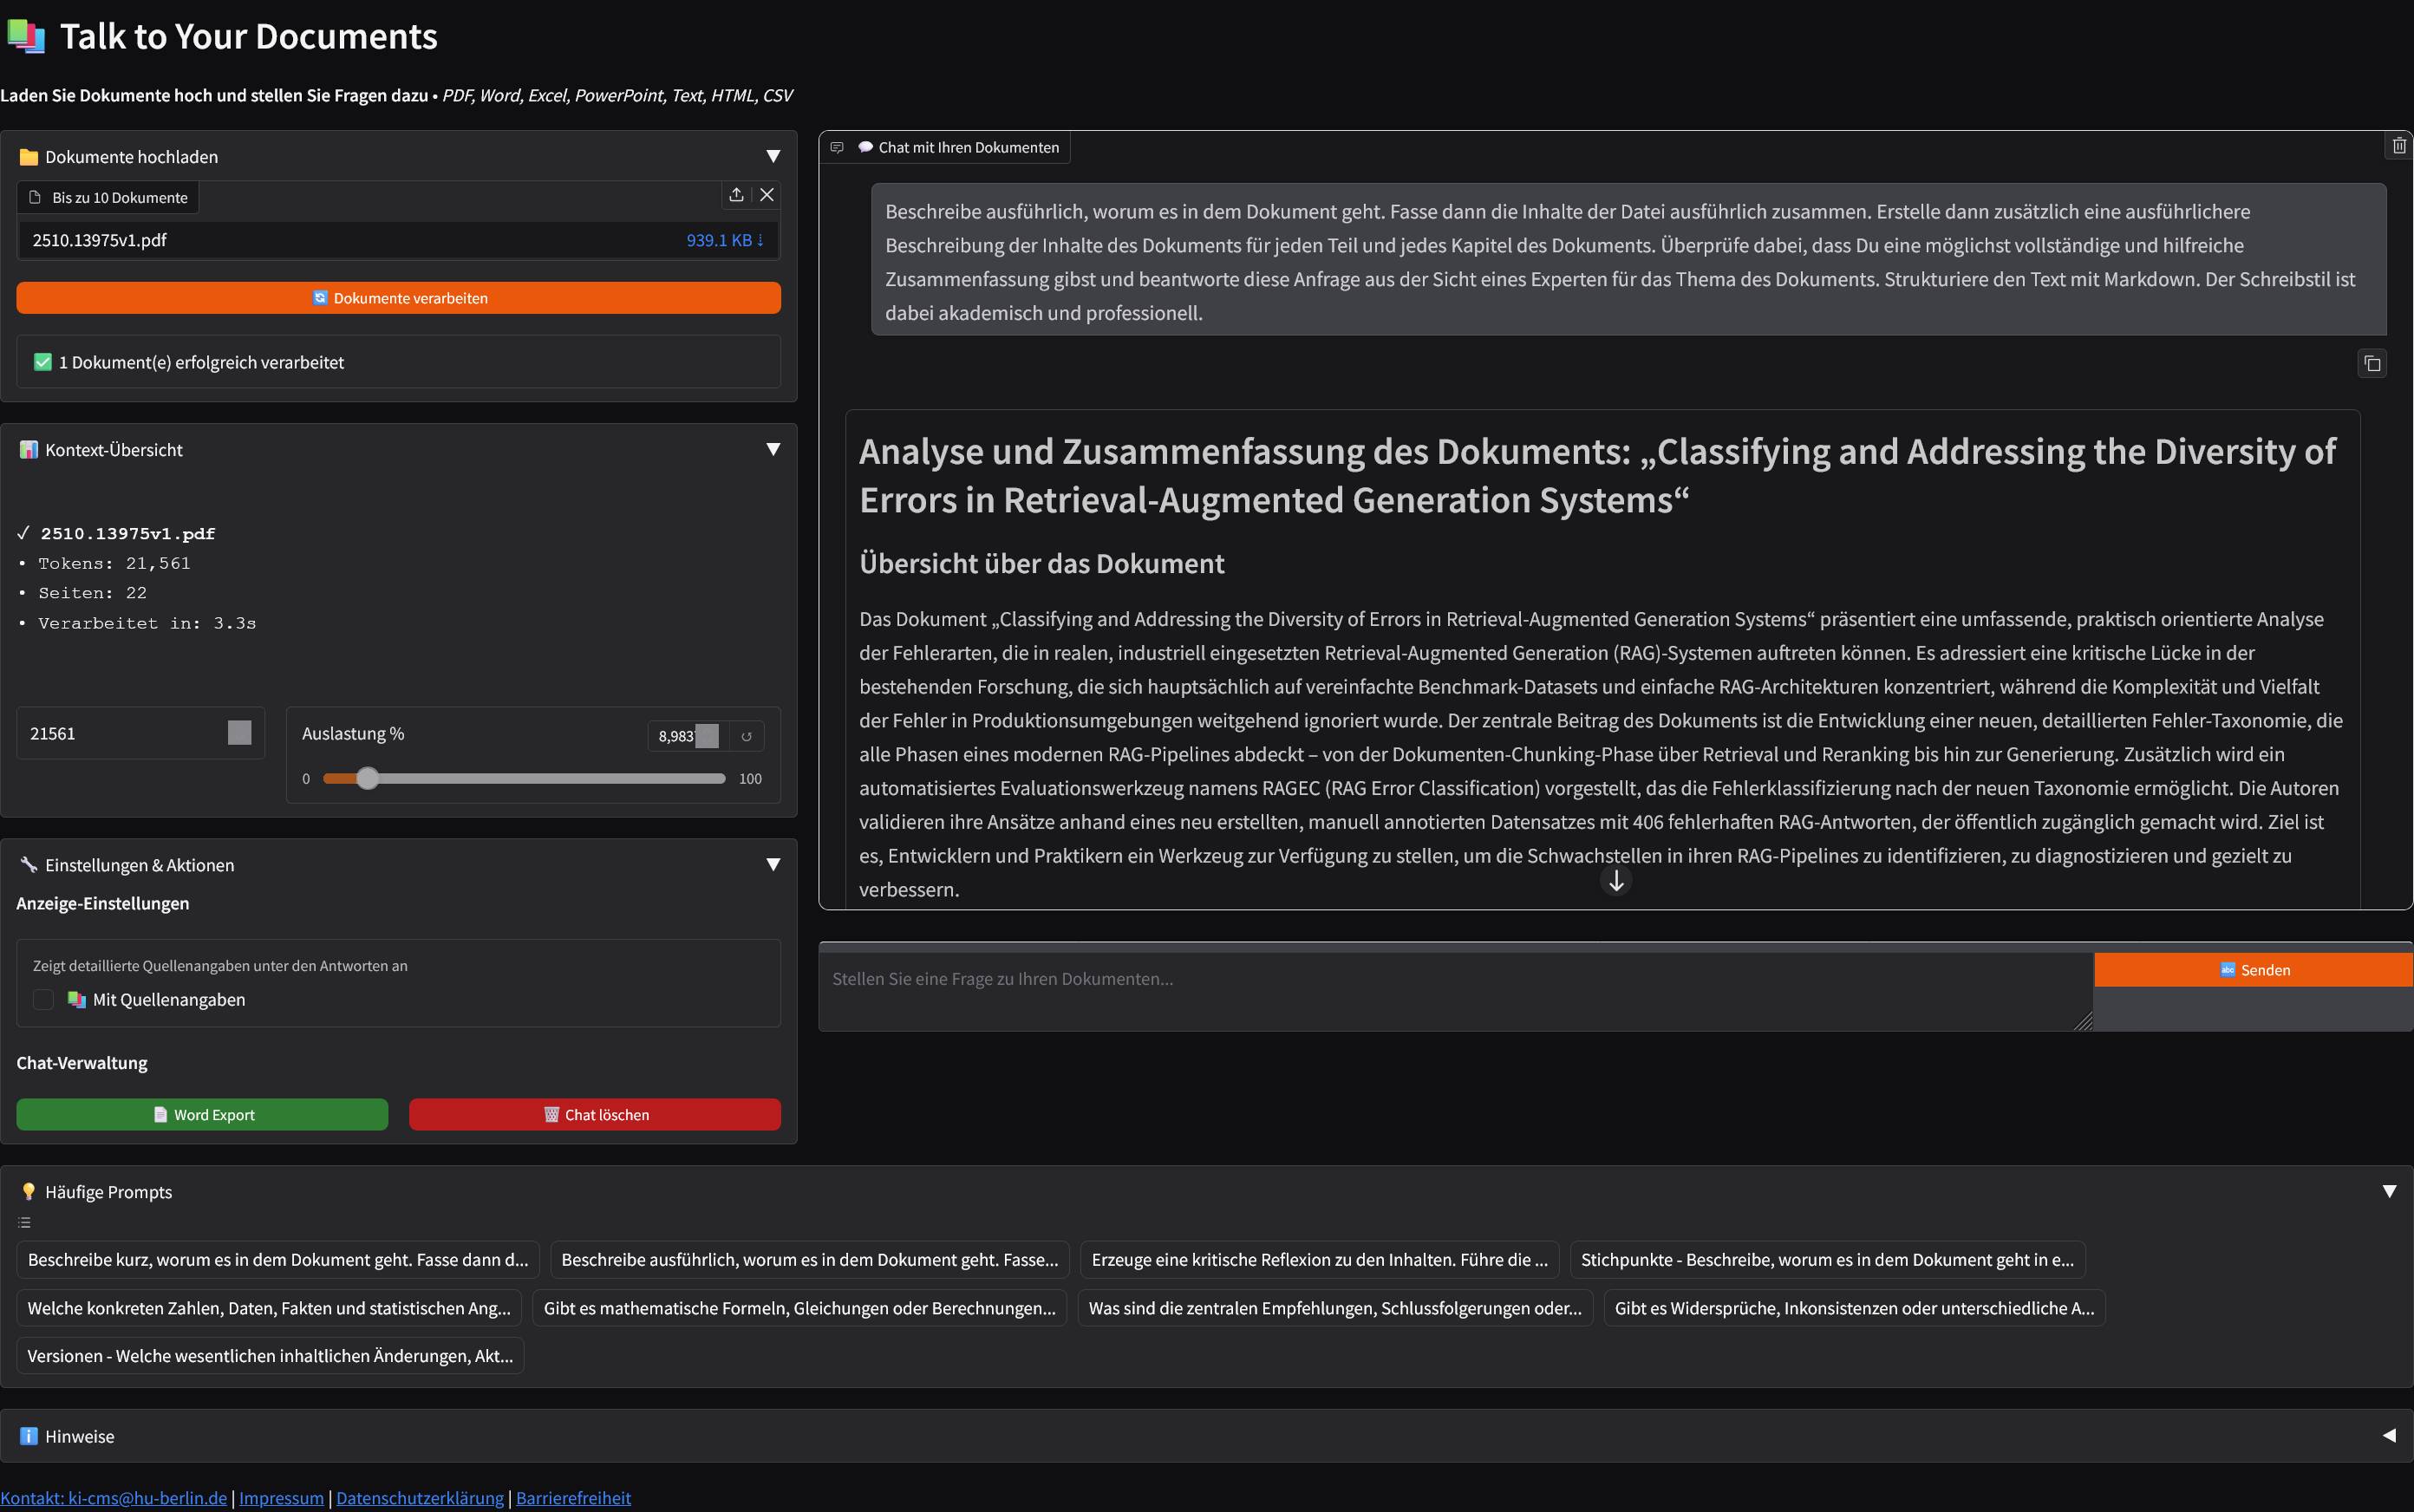Start Word Export of the chat

pos(201,1114)
